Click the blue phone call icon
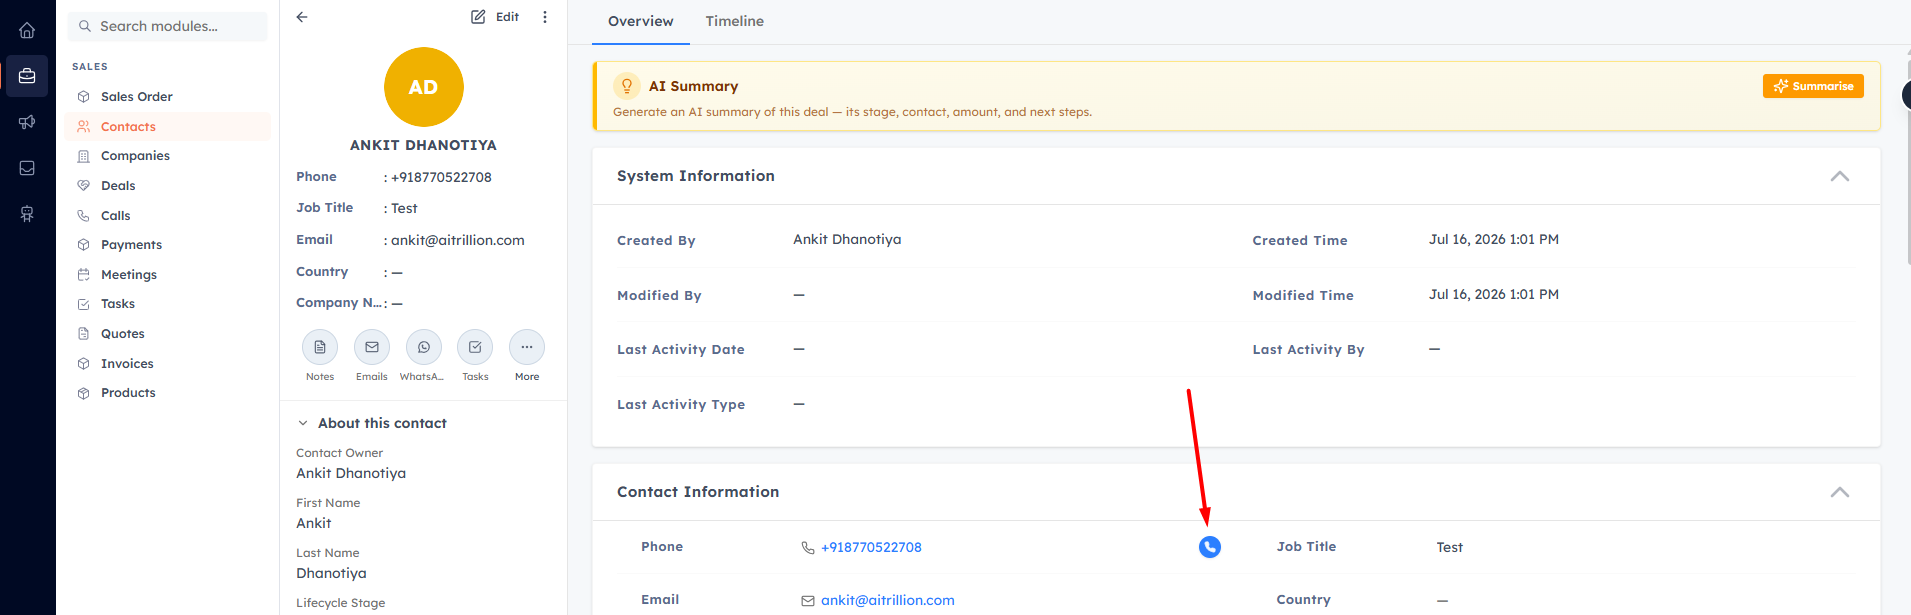This screenshot has height=615, width=1911. [x=1209, y=547]
